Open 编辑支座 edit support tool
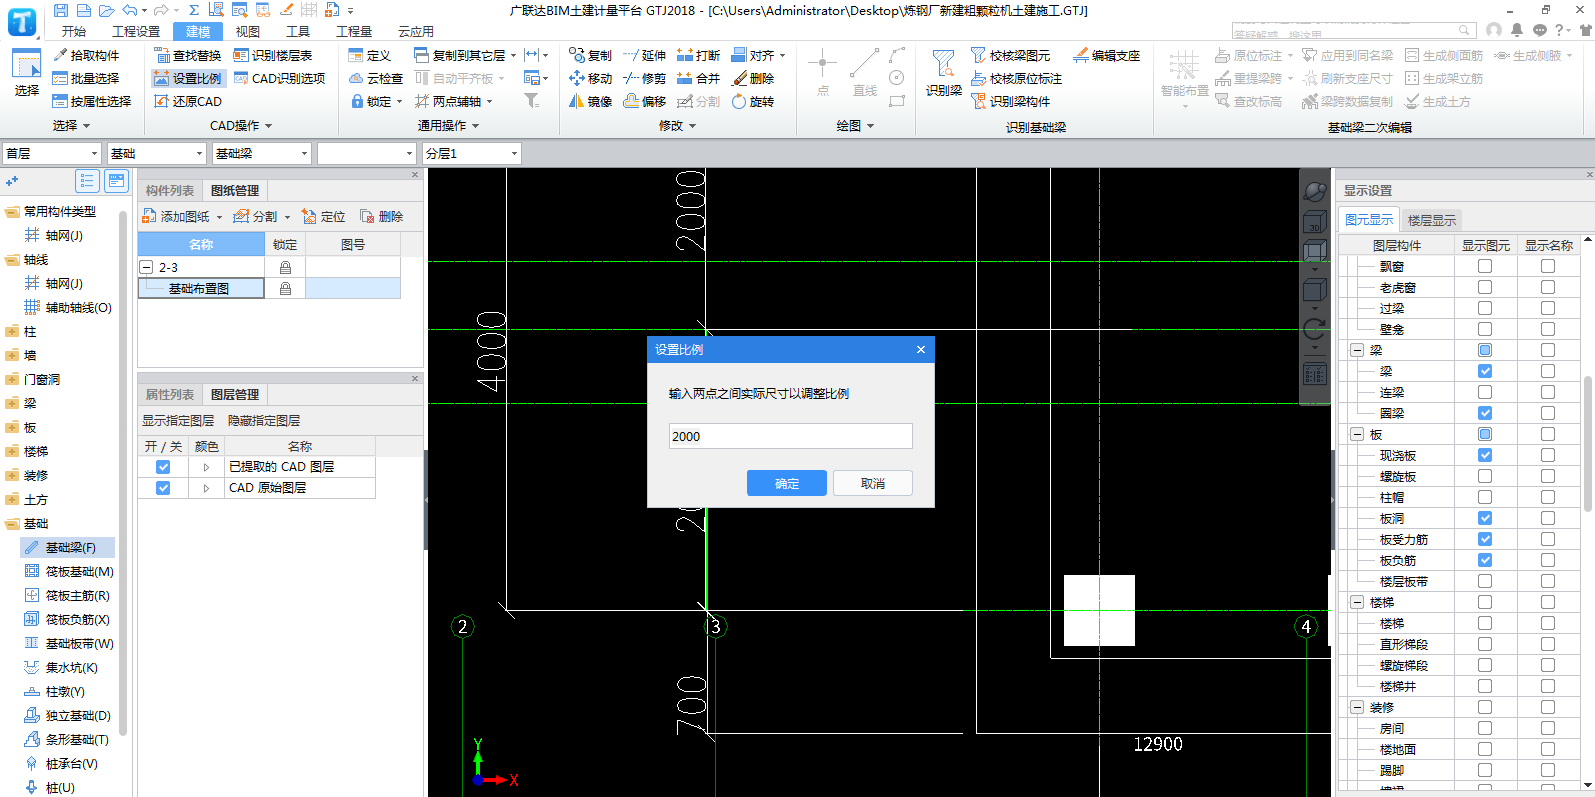This screenshot has height=797, width=1595. (x=1106, y=55)
